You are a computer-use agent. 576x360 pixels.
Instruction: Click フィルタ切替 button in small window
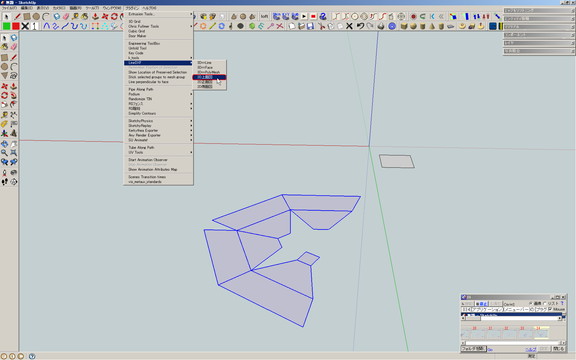(x=474, y=349)
